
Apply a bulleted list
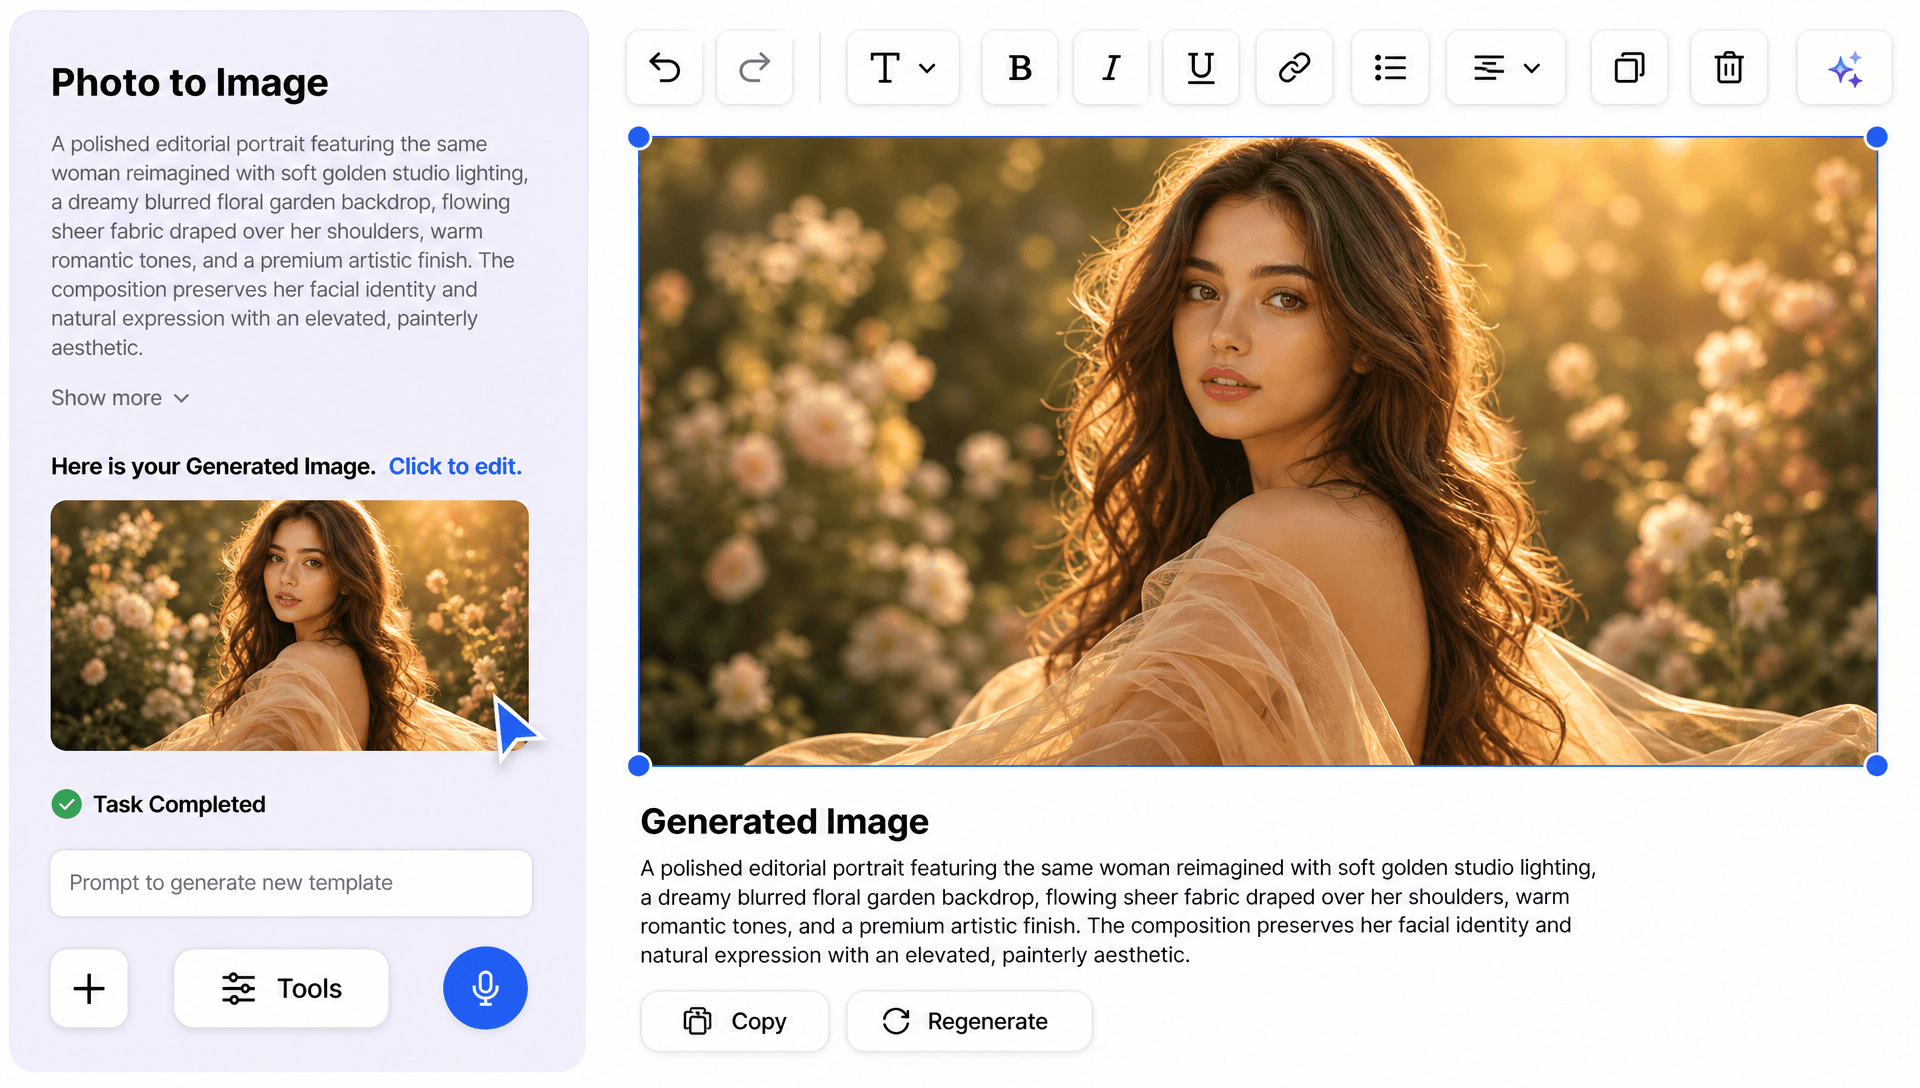pyautogui.click(x=1390, y=68)
